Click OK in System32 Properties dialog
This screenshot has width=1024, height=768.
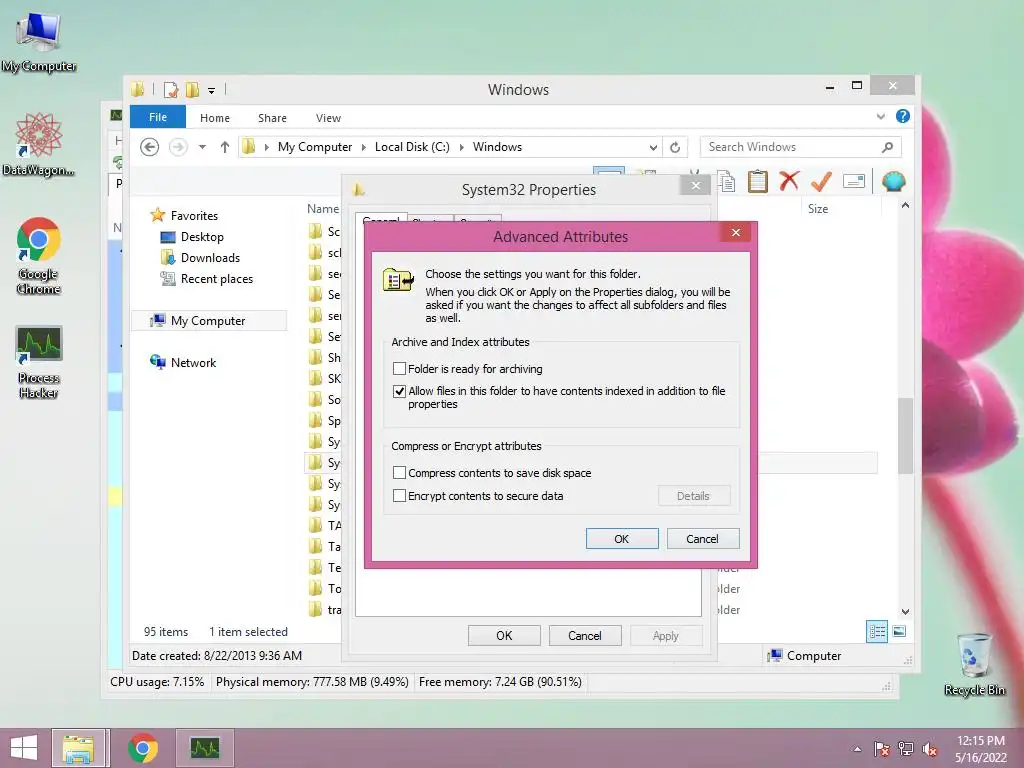504,635
